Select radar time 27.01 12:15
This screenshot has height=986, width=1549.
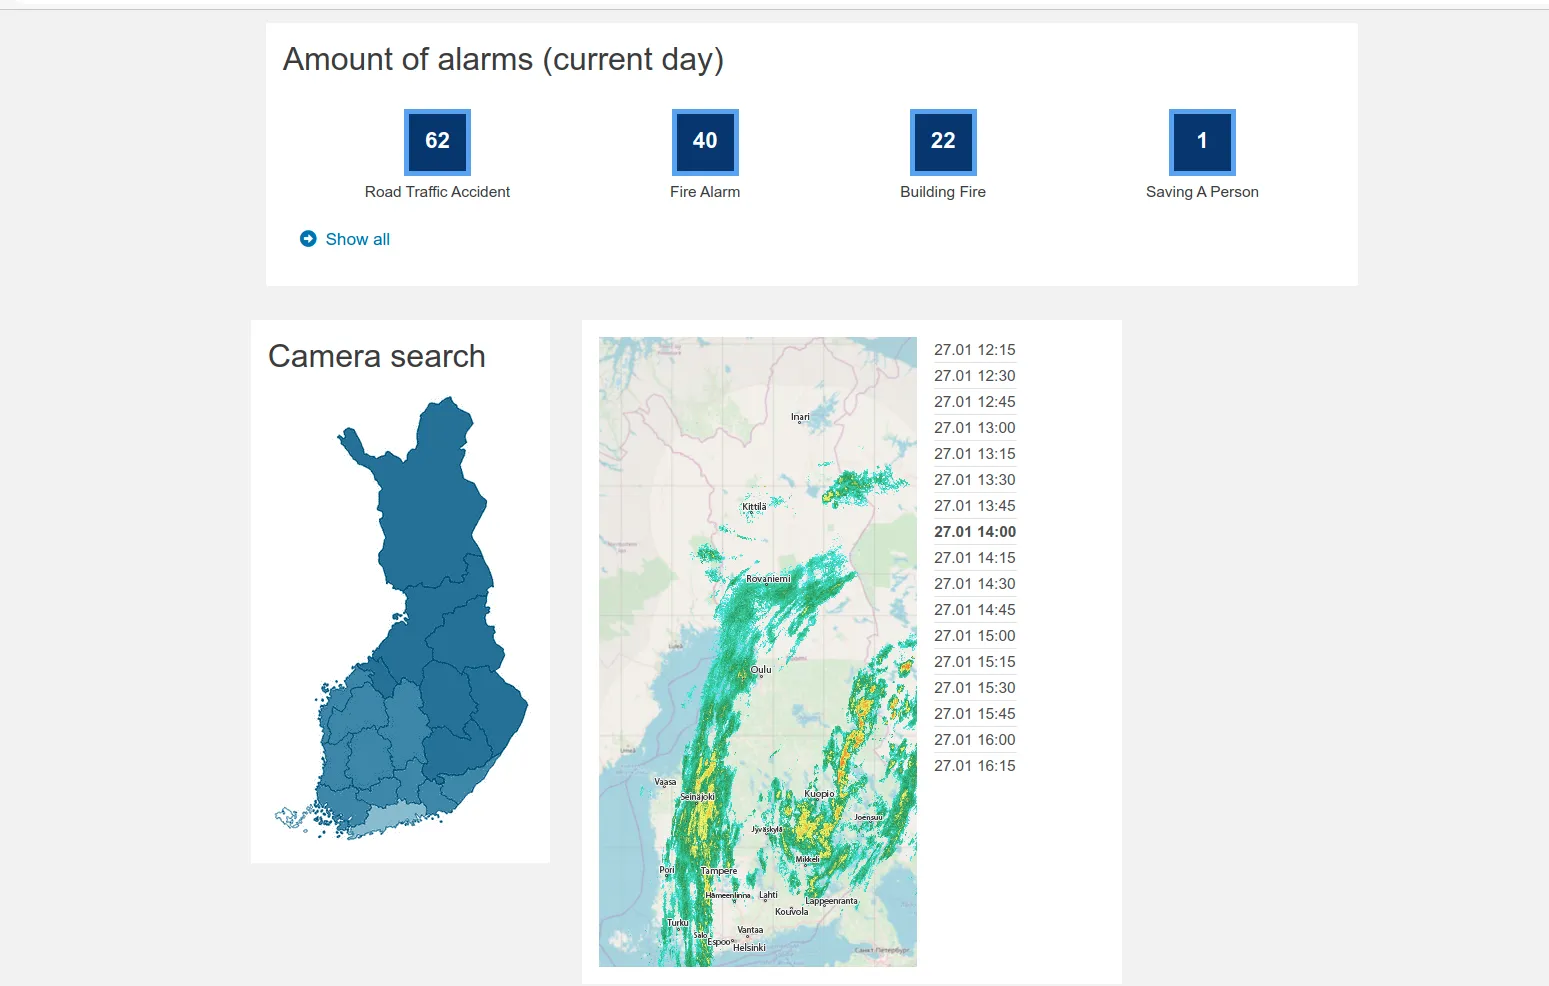click(975, 350)
